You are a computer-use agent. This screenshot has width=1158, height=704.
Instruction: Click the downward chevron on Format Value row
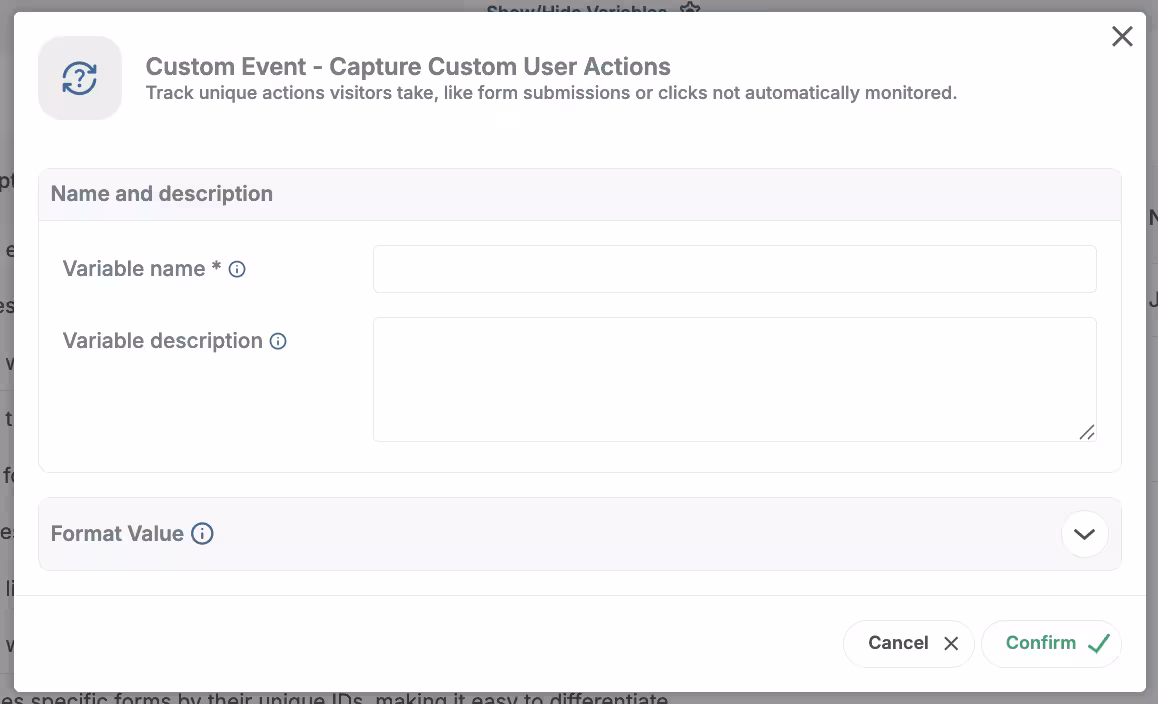pyautogui.click(x=1084, y=534)
